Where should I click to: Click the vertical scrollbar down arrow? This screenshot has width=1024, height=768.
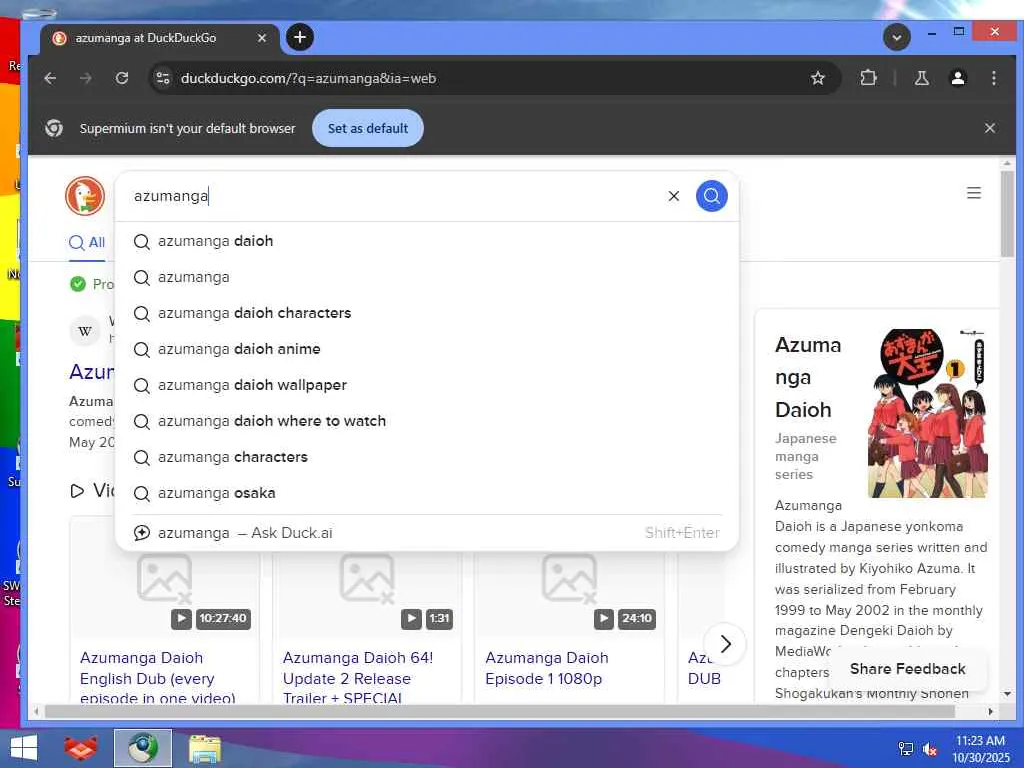pos(1006,694)
